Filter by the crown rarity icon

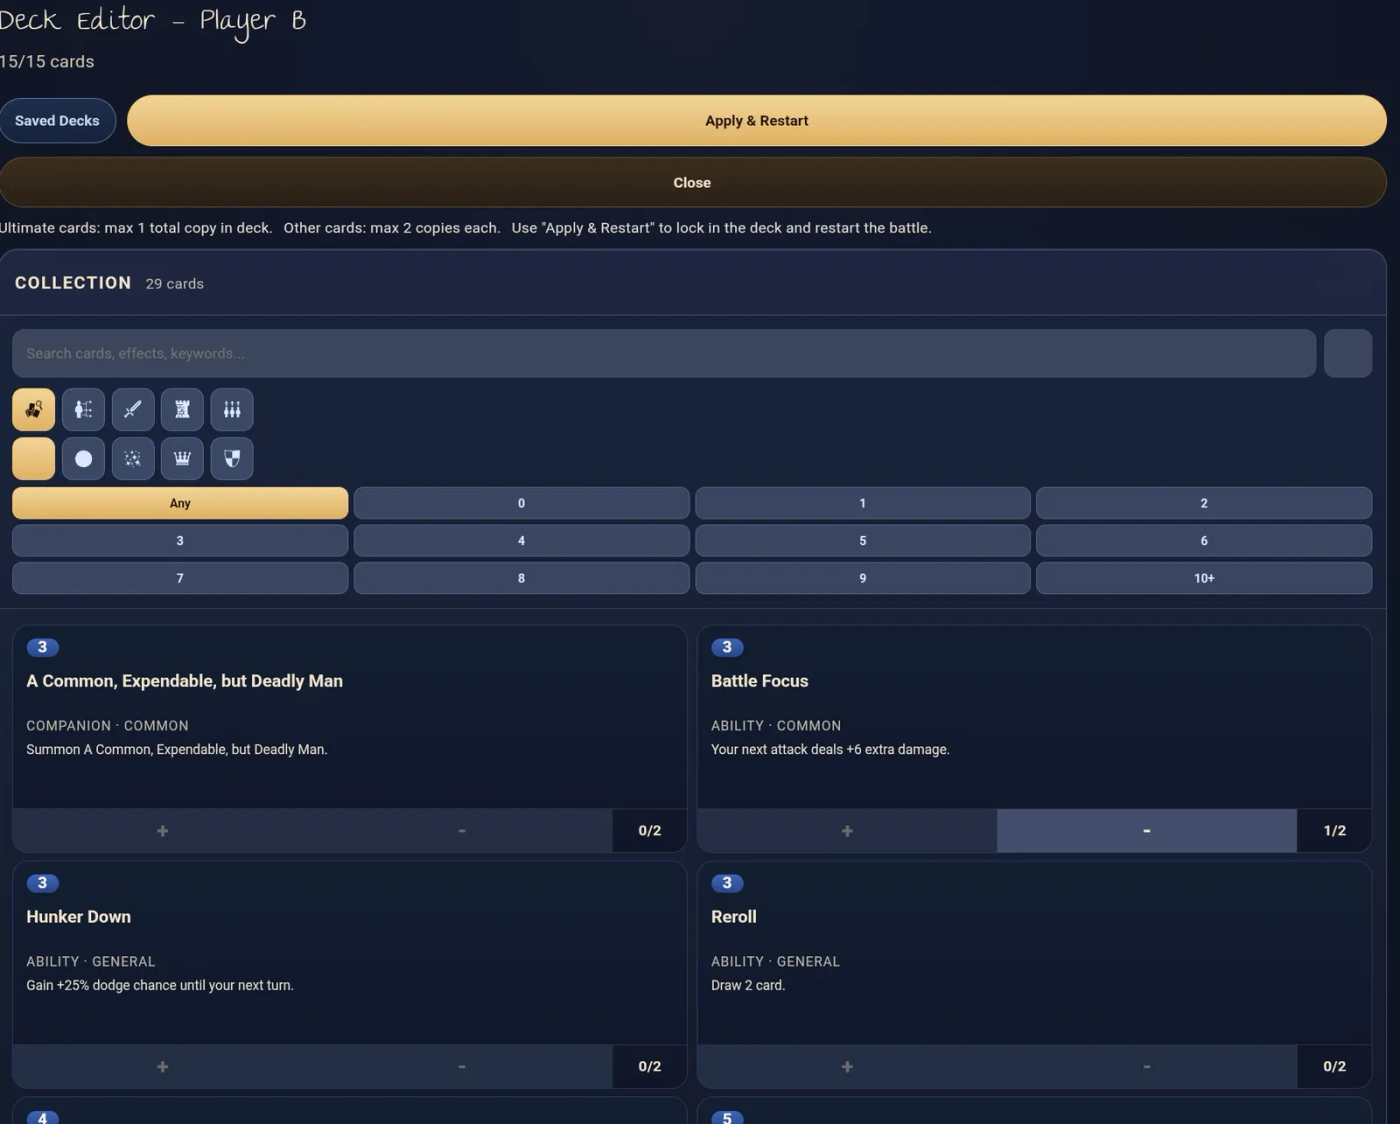(182, 458)
